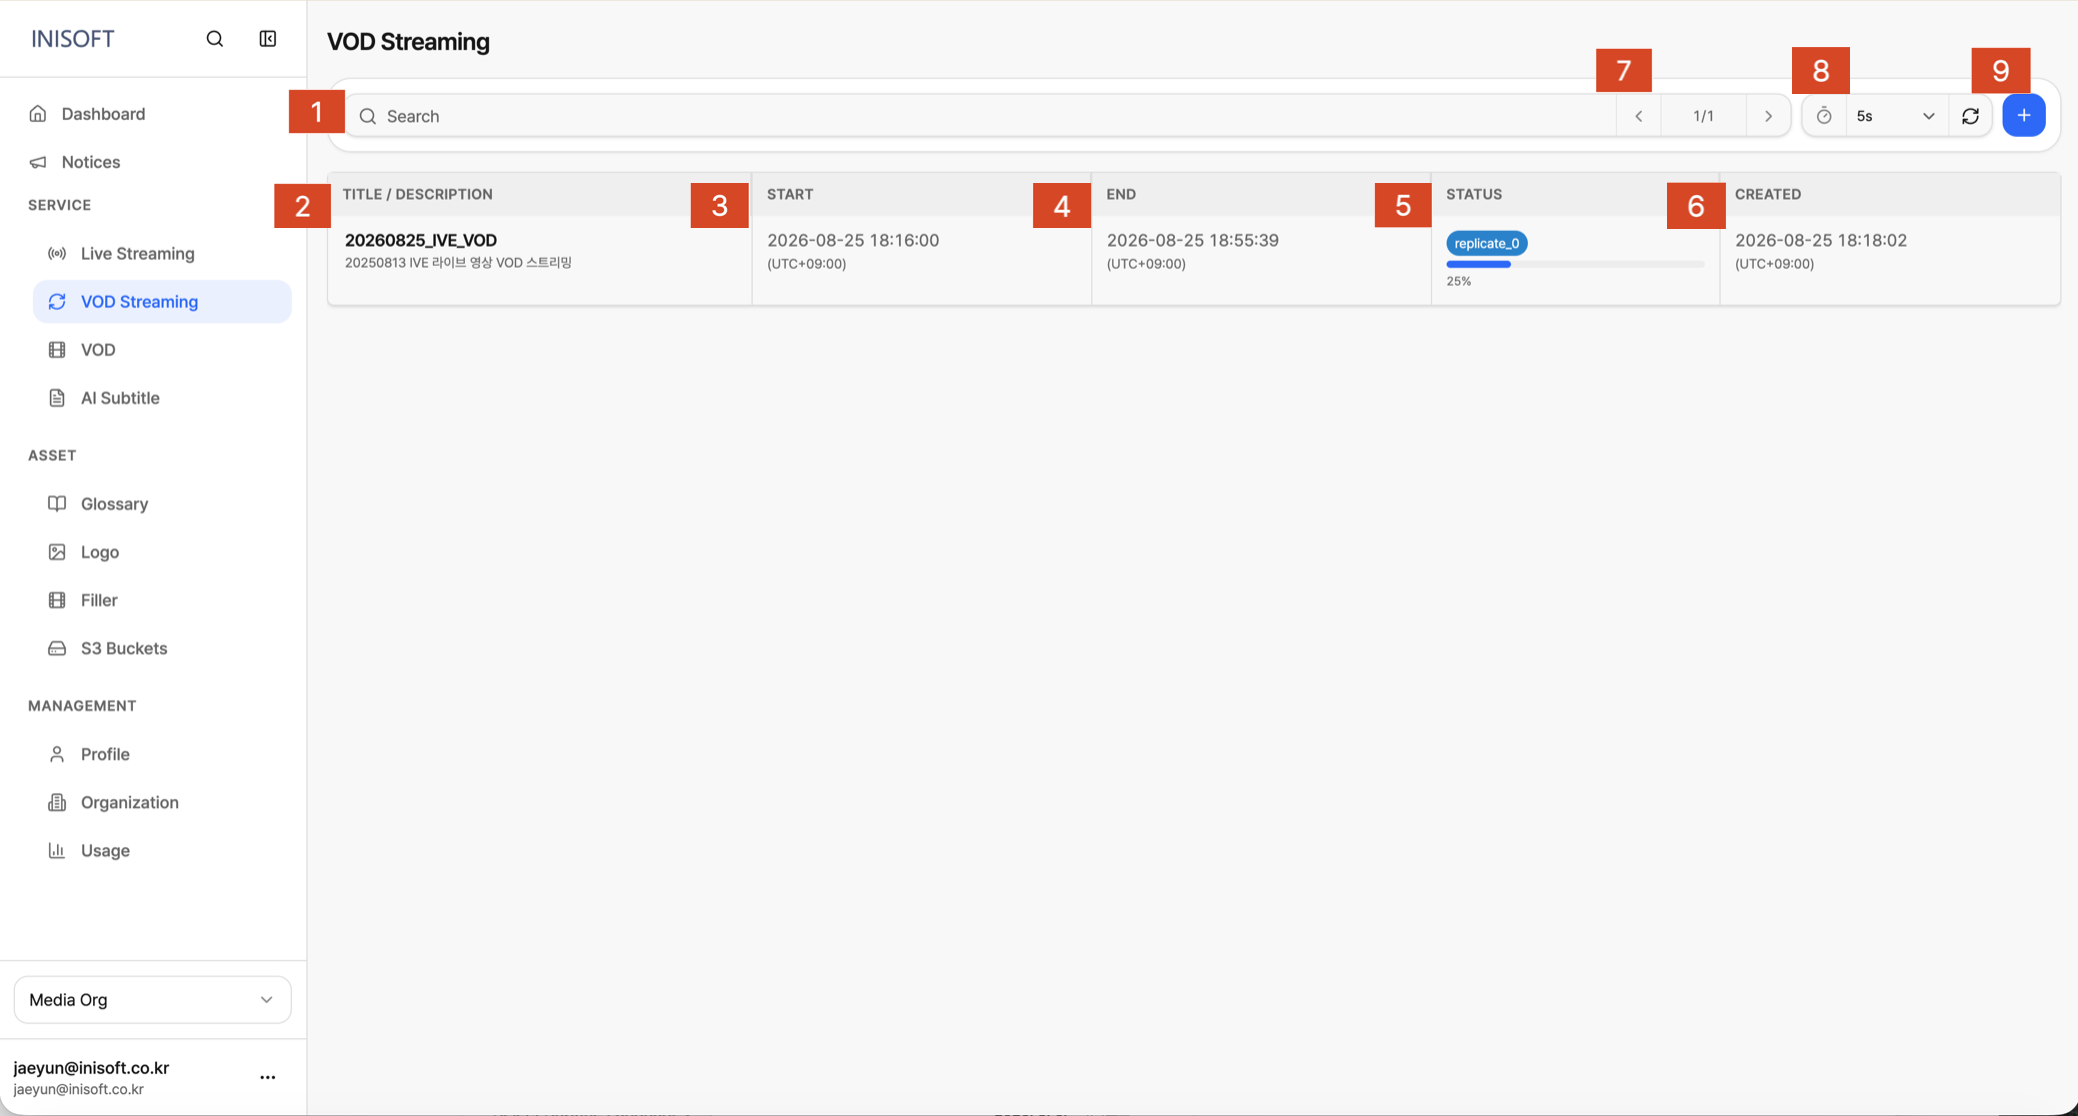2078x1116 pixels.
Task: Expand the Media Org selector
Action: [152, 1000]
